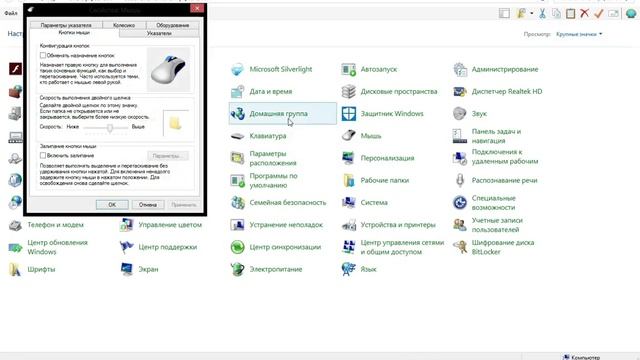Open the Персонализация icon
This screenshot has width=640, height=360.
[349, 158]
